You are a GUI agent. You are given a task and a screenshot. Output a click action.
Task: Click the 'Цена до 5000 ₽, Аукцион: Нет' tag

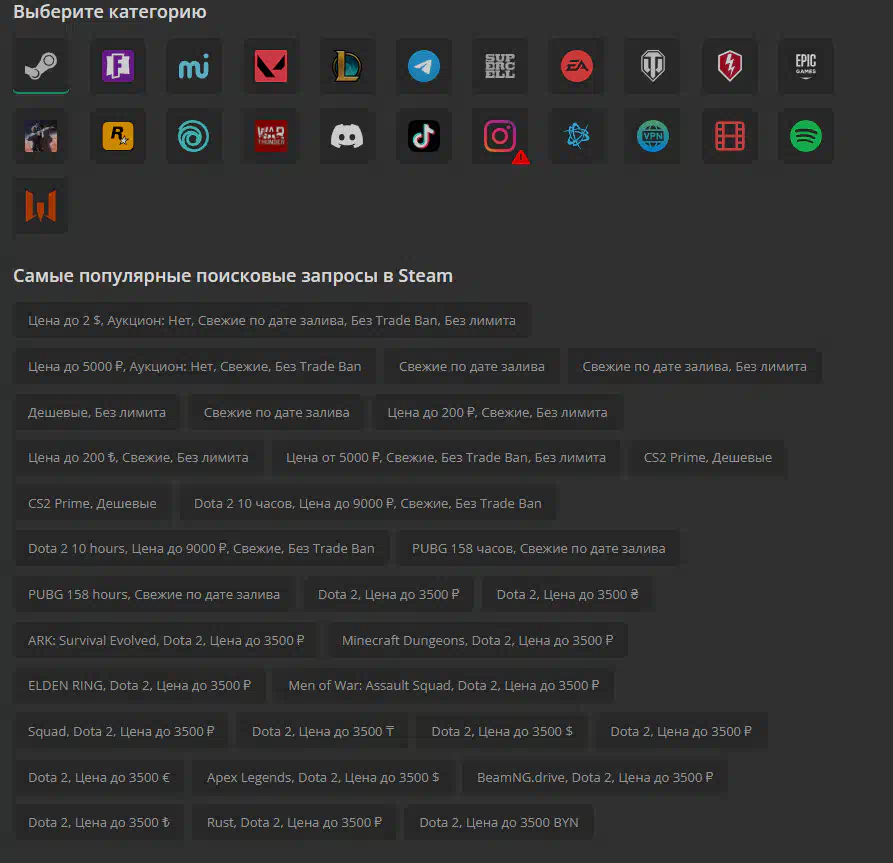point(195,366)
